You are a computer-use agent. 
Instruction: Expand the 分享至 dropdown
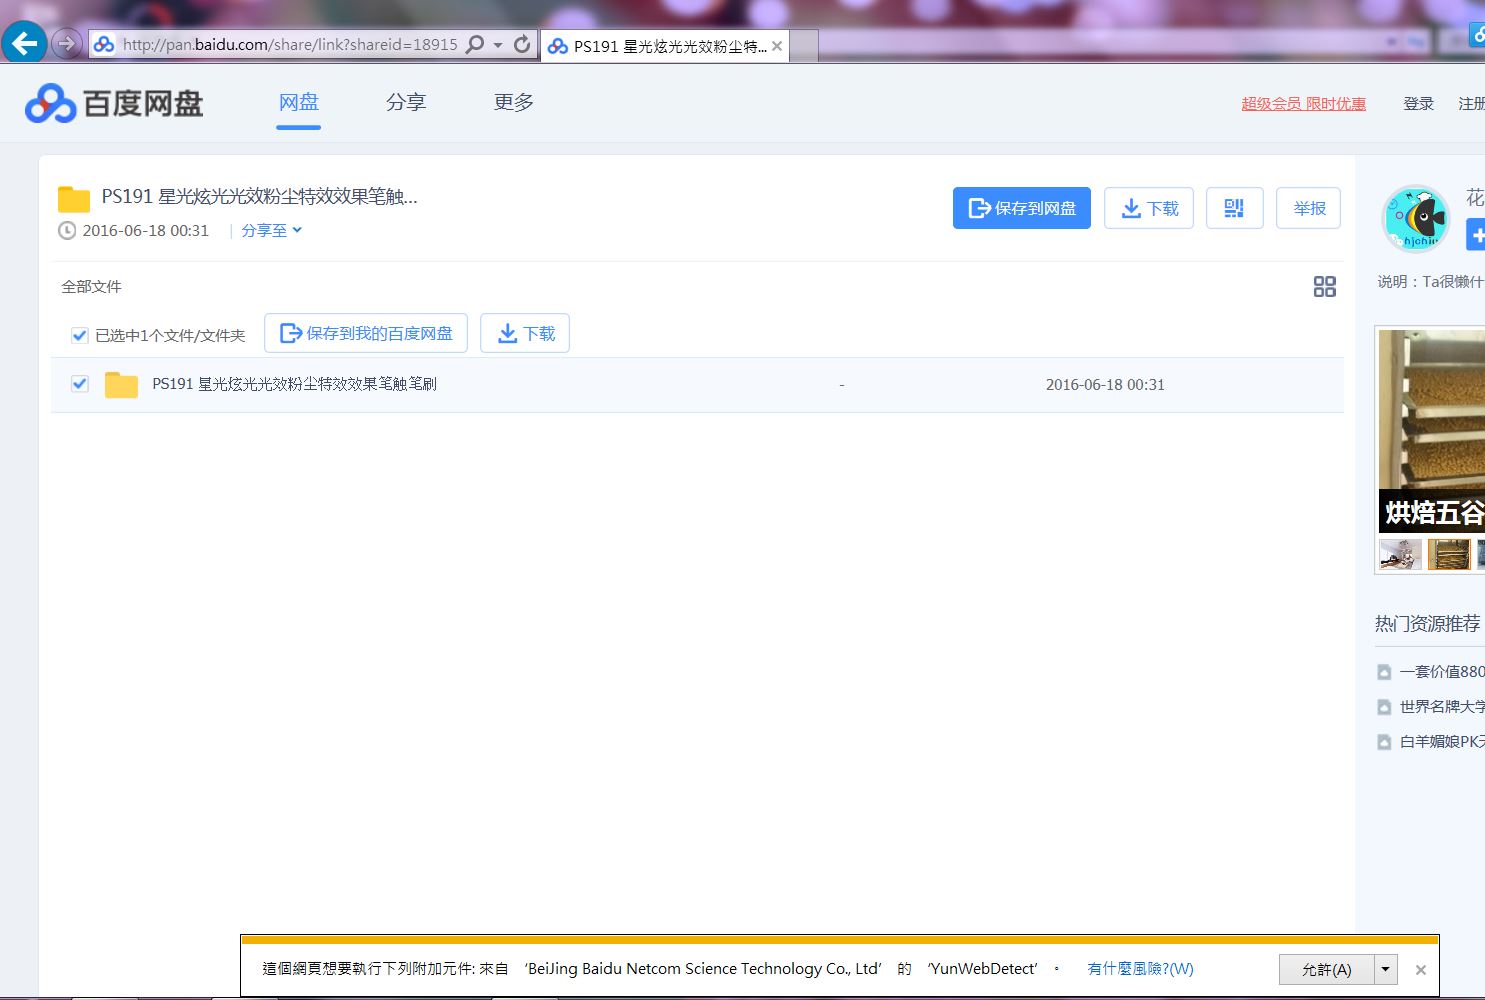click(x=271, y=230)
